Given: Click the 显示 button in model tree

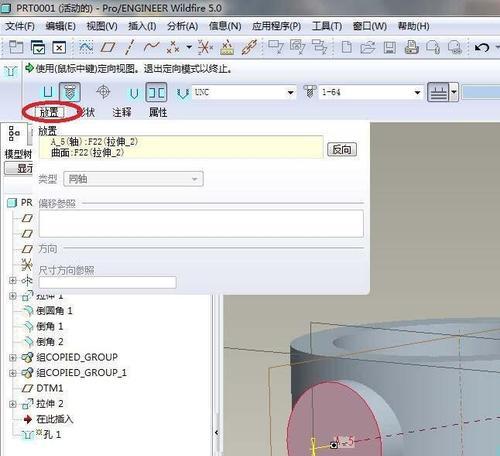Looking at the screenshot, I should [19, 168].
